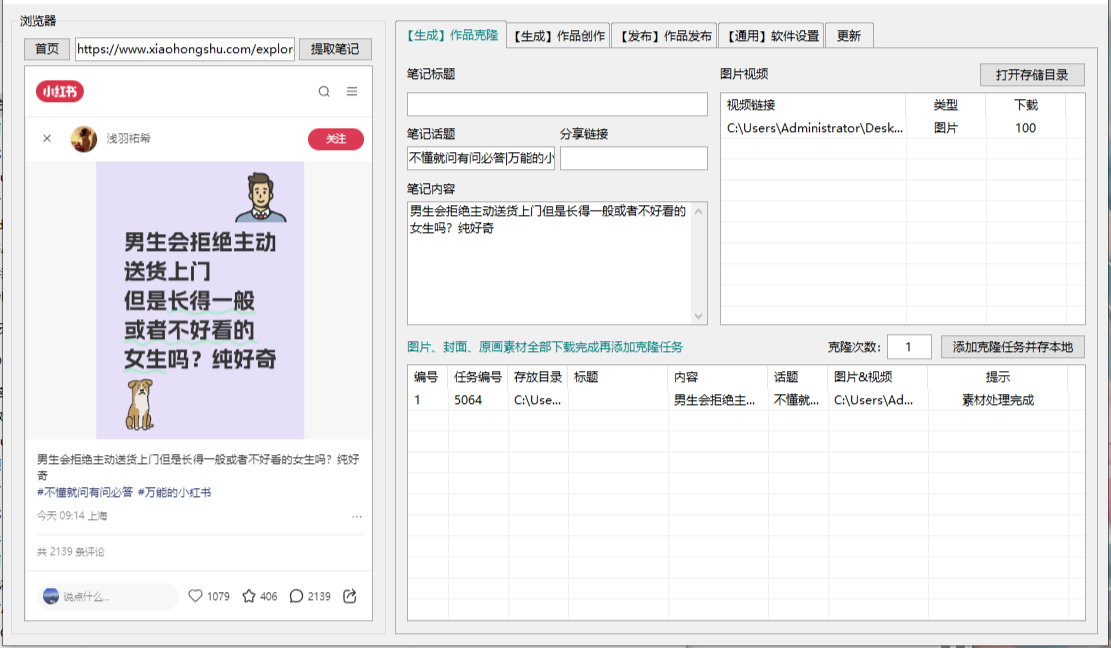Click the star favorite icon with 406
Image resolution: width=1111 pixels, height=648 pixels.
point(249,596)
